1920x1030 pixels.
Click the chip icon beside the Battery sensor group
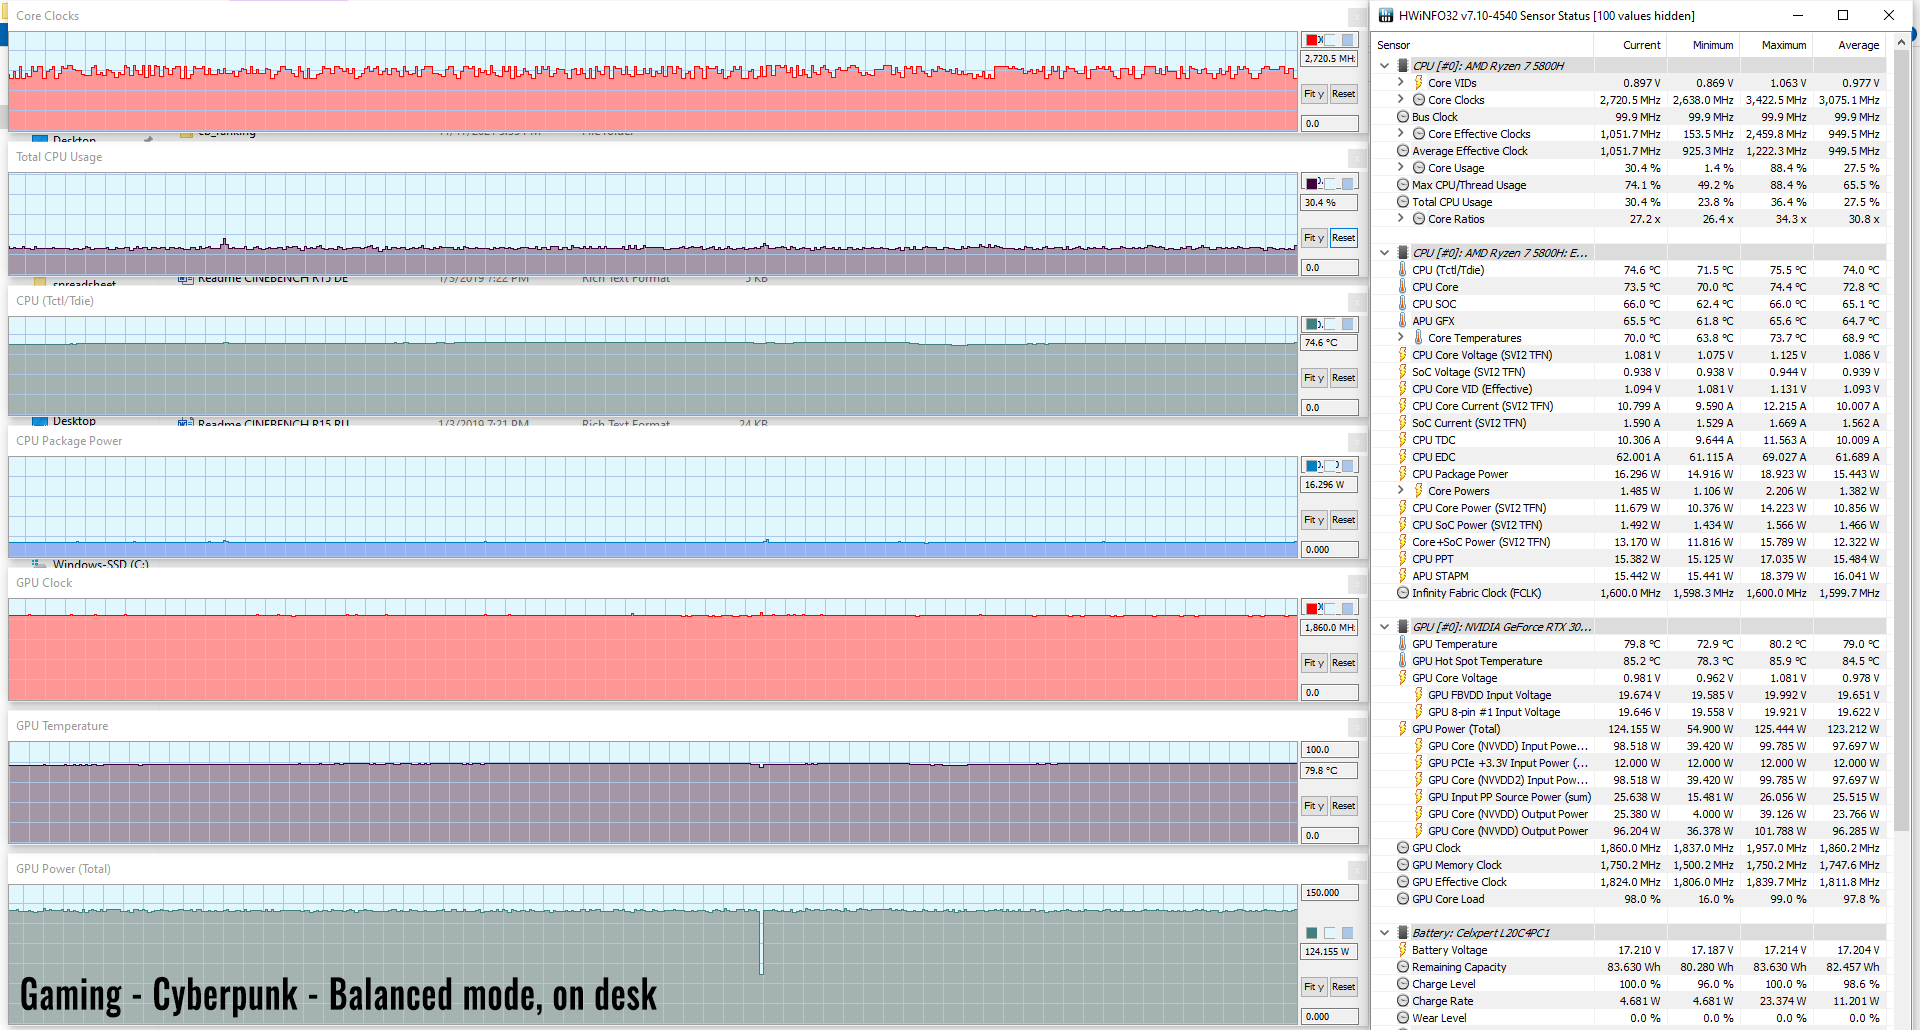click(1403, 933)
